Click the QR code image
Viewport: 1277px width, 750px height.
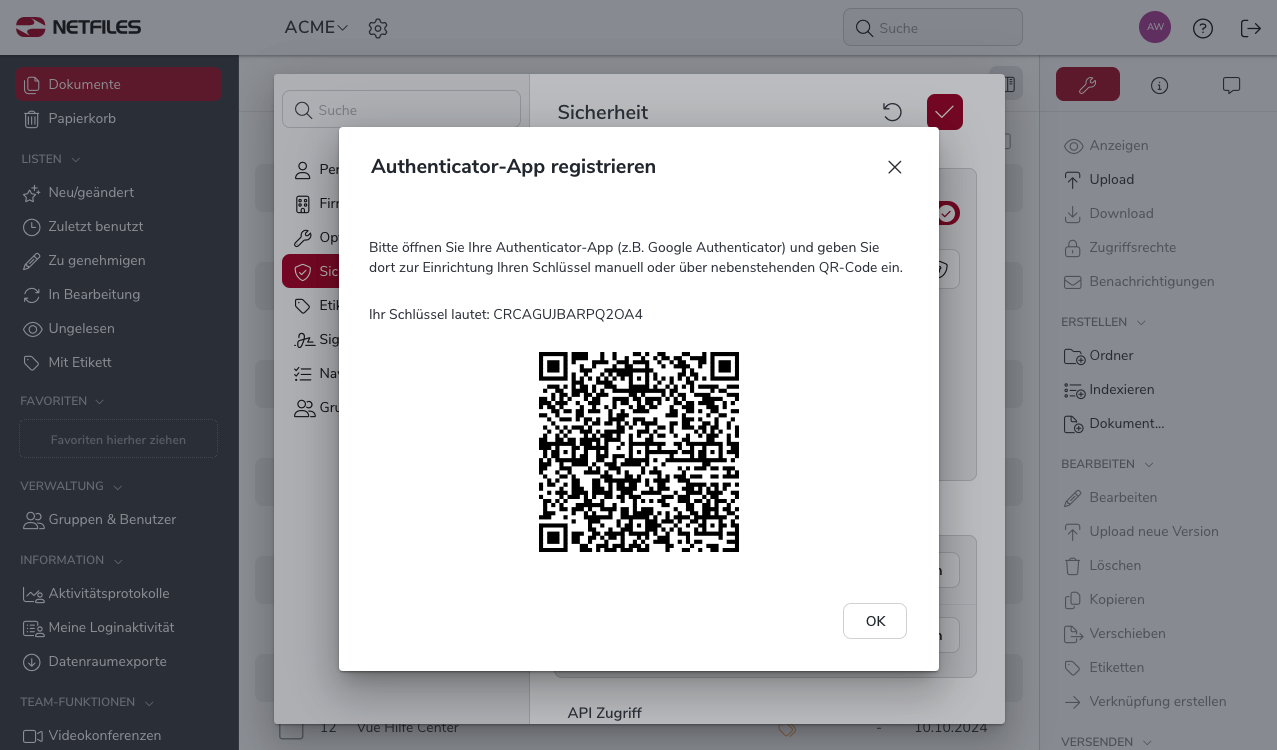point(638,452)
